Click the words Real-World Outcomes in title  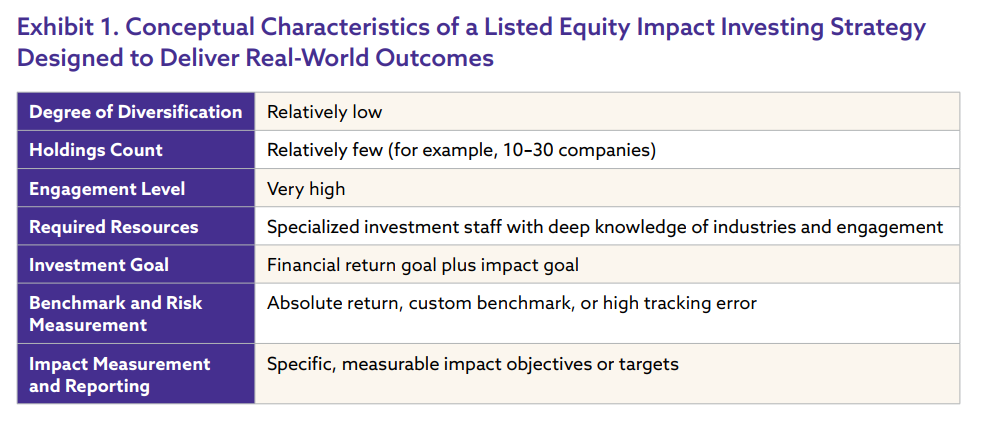pos(370,58)
